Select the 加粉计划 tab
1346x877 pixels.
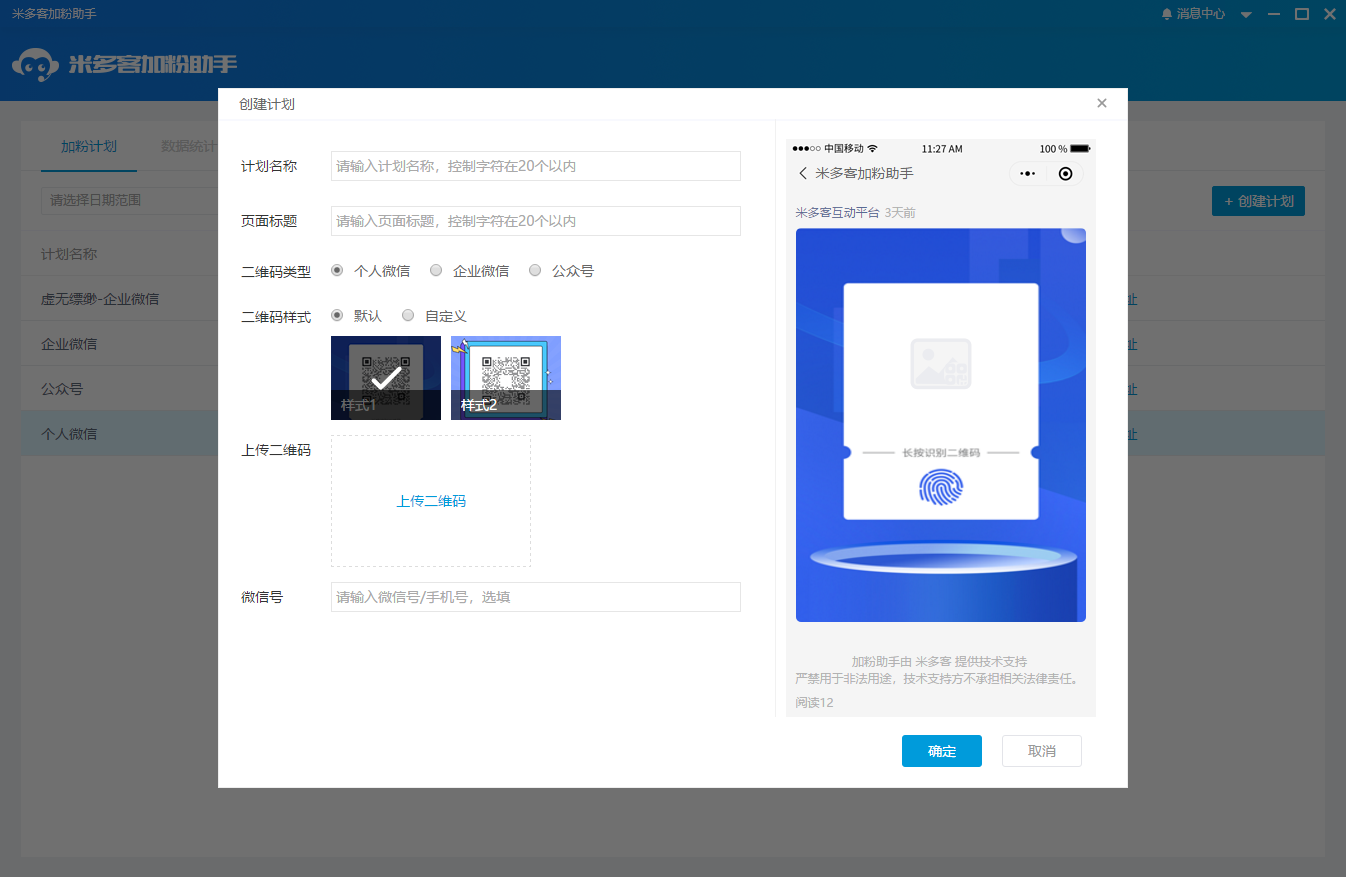pos(89,145)
